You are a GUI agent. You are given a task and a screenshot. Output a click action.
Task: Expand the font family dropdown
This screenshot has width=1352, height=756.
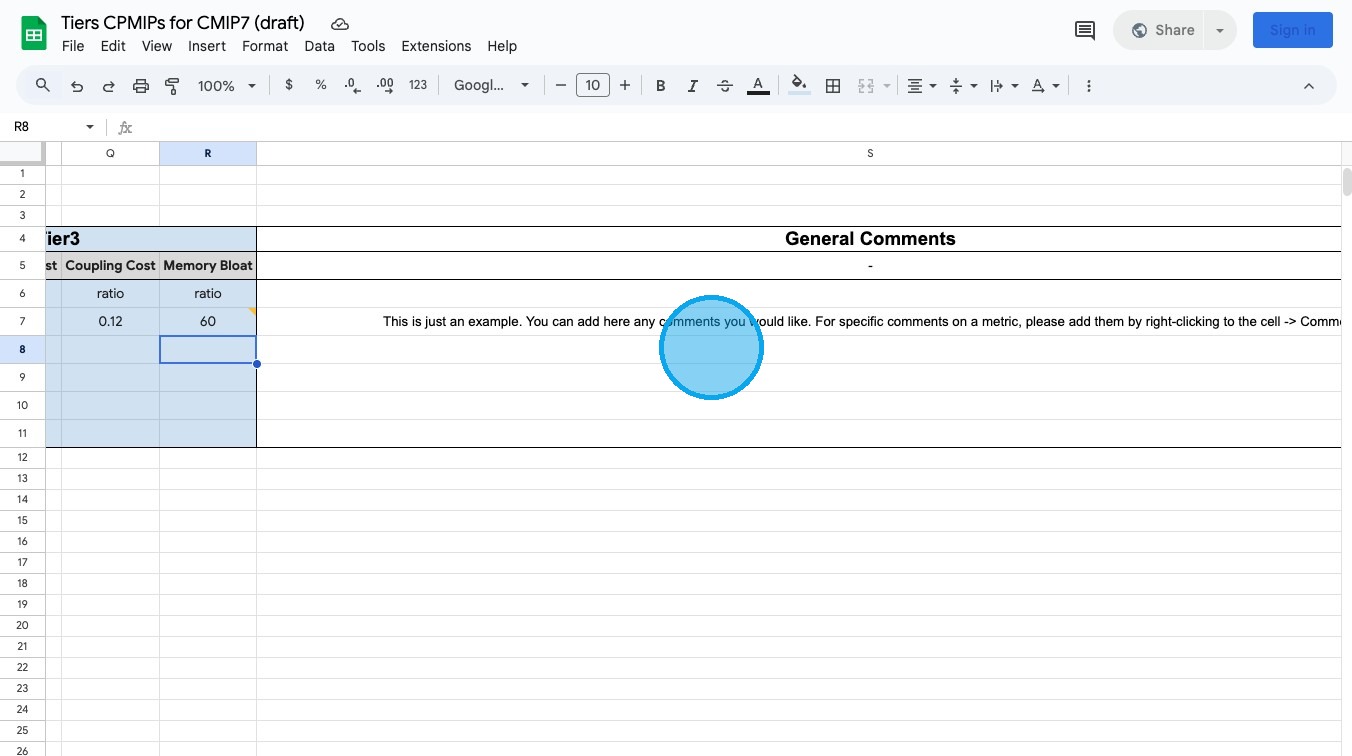491,86
